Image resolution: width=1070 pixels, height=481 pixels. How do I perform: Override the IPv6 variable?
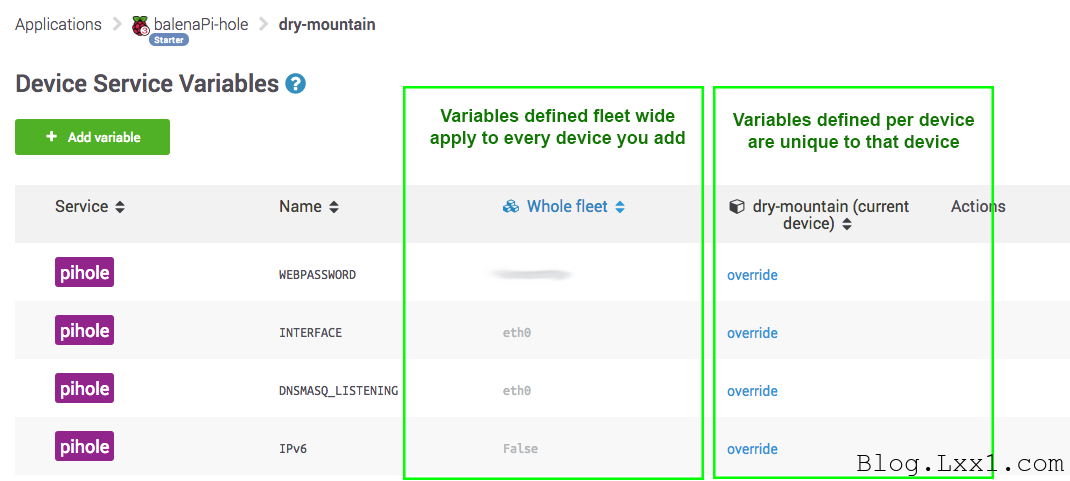(752, 449)
